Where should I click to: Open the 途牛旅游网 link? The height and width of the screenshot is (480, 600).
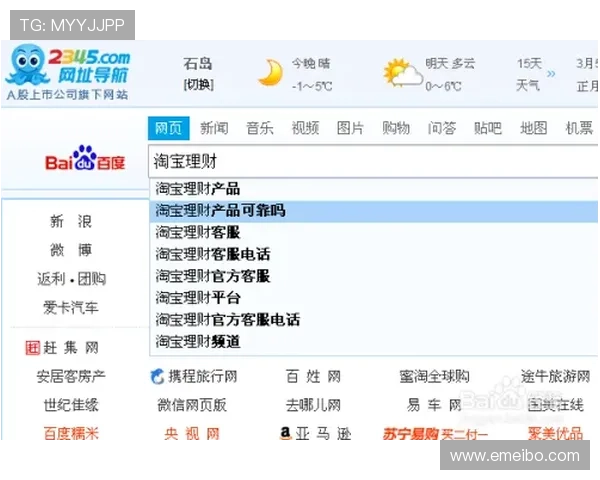[x=555, y=377]
